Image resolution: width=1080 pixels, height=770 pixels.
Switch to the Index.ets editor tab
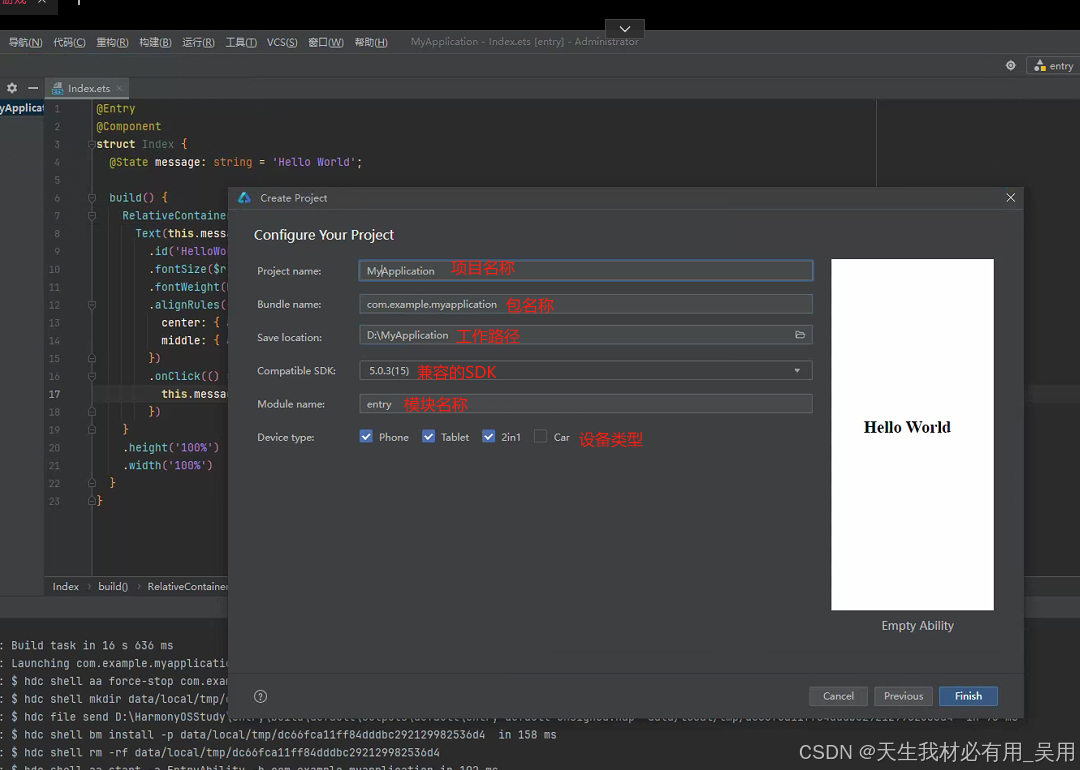coord(88,88)
